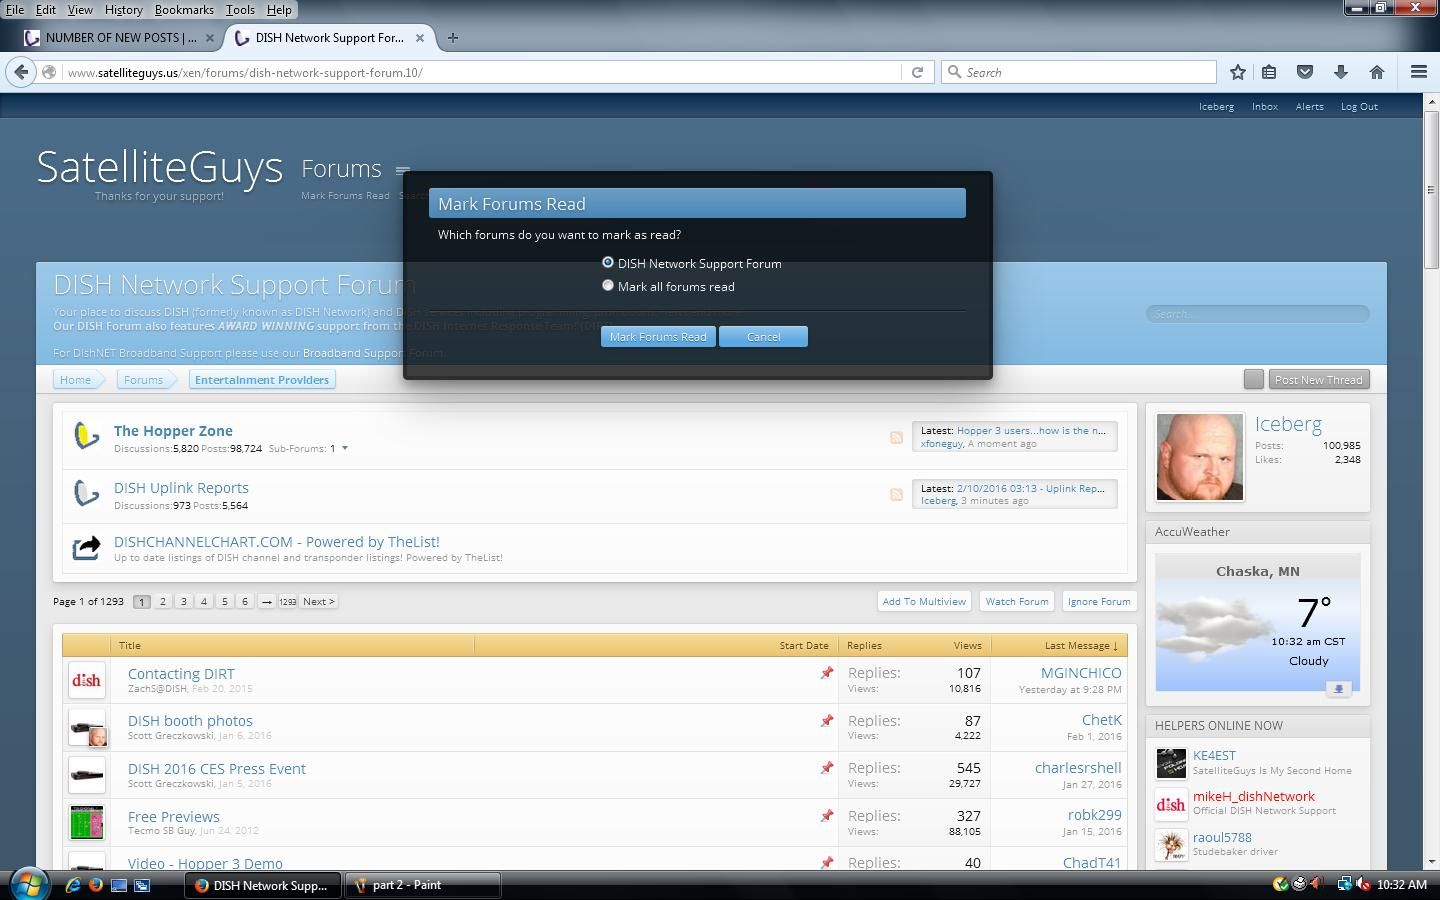This screenshot has width=1440, height=900.
Task: Expand the Sub-Forums dropdown arrow in Hopper Zone
Action: click(x=345, y=448)
